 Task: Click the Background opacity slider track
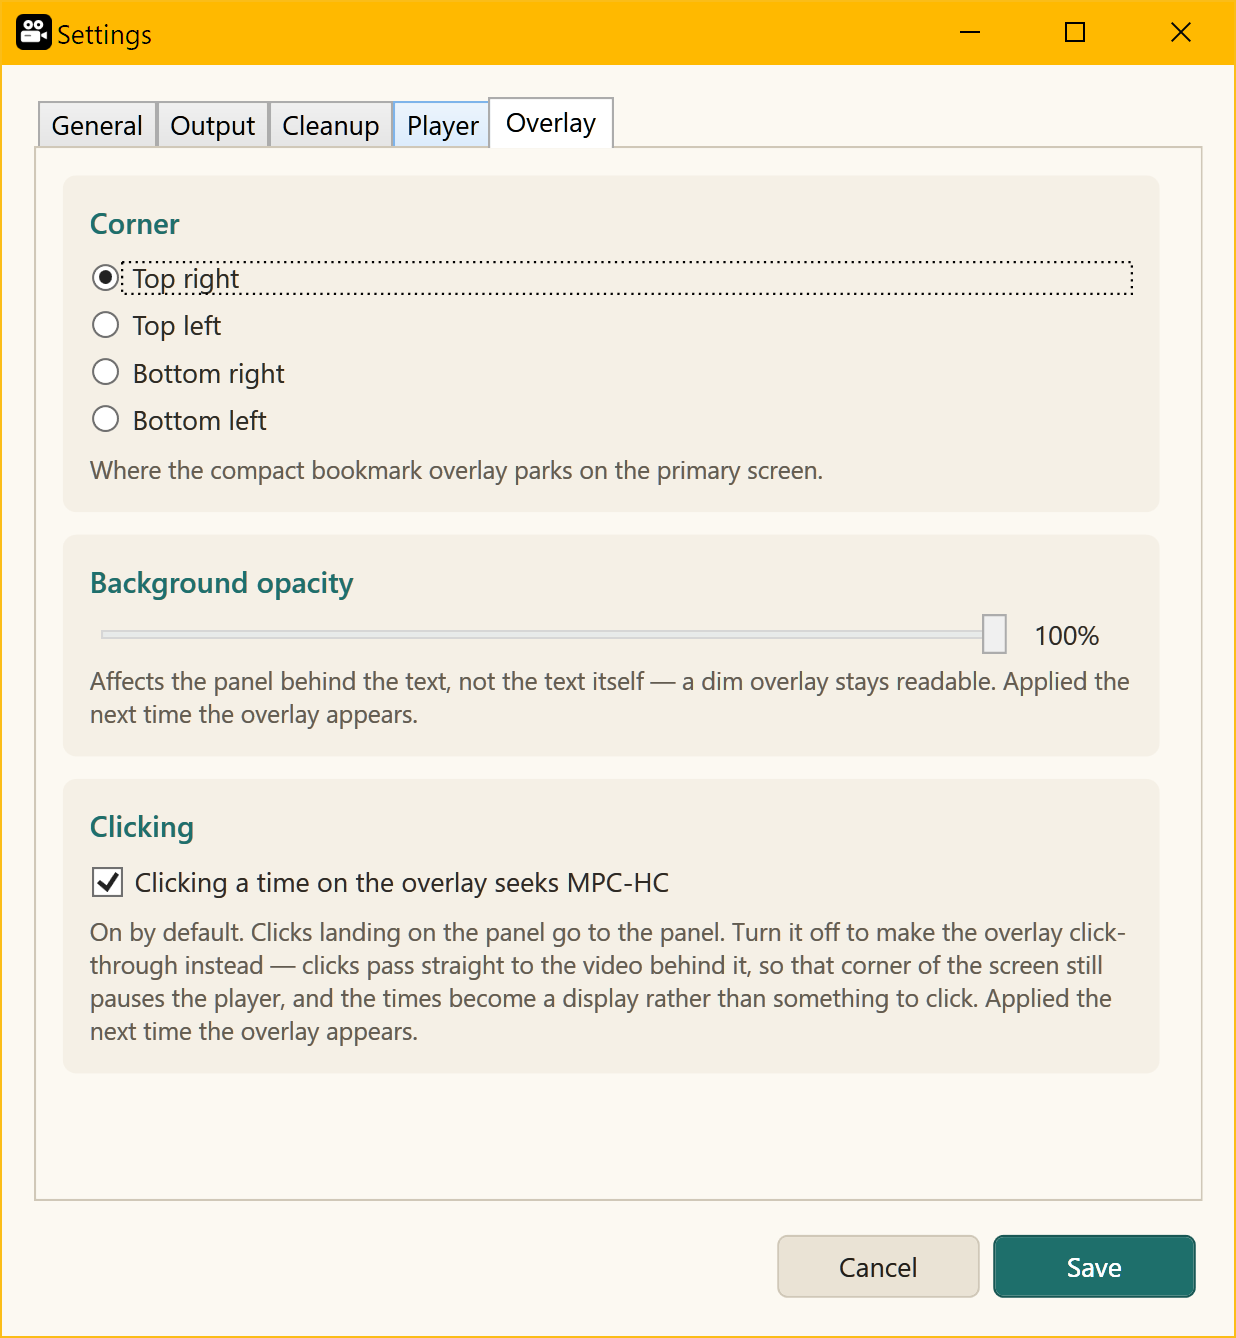(x=553, y=634)
